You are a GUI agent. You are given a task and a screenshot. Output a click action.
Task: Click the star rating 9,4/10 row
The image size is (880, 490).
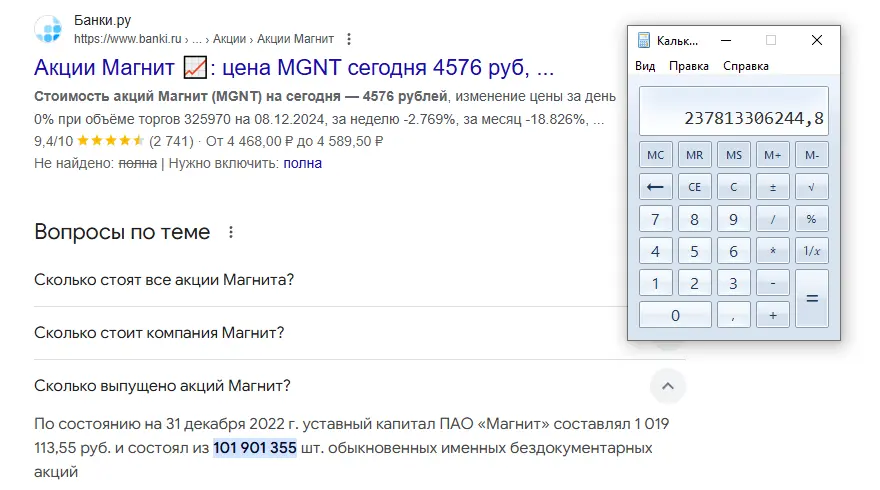(208, 141)
